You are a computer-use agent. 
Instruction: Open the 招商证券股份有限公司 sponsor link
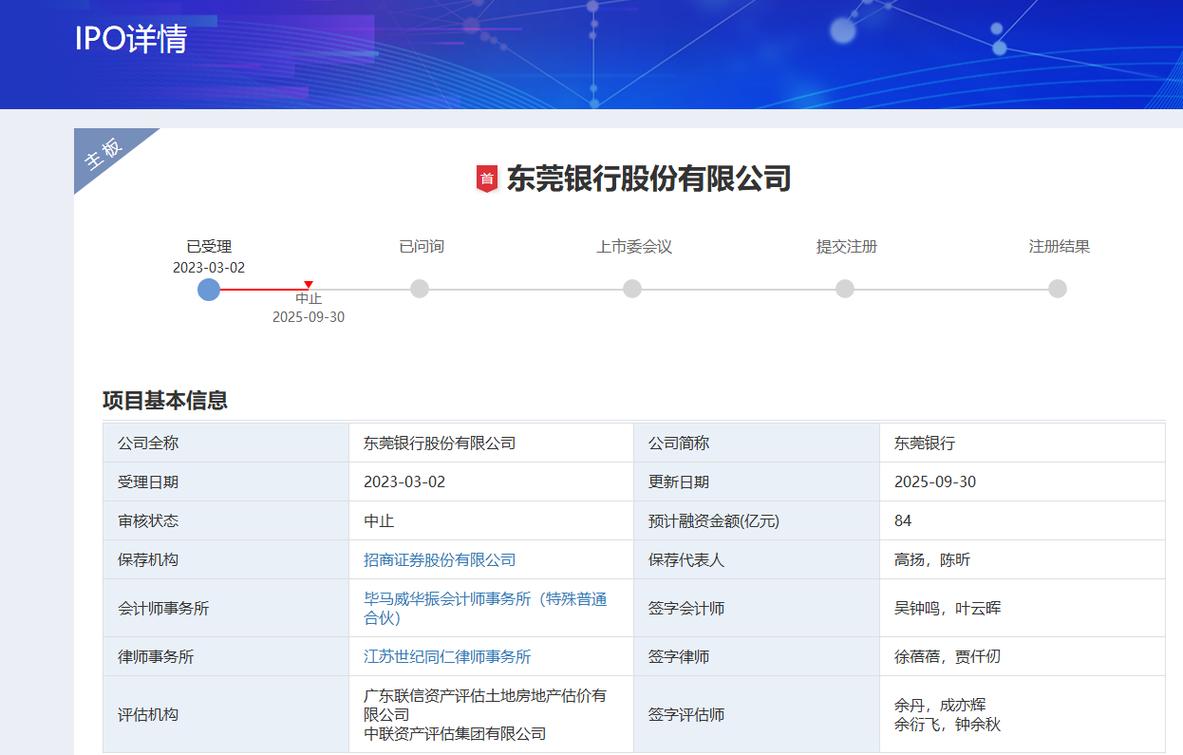pyautogui.click(x=438, y=560)
